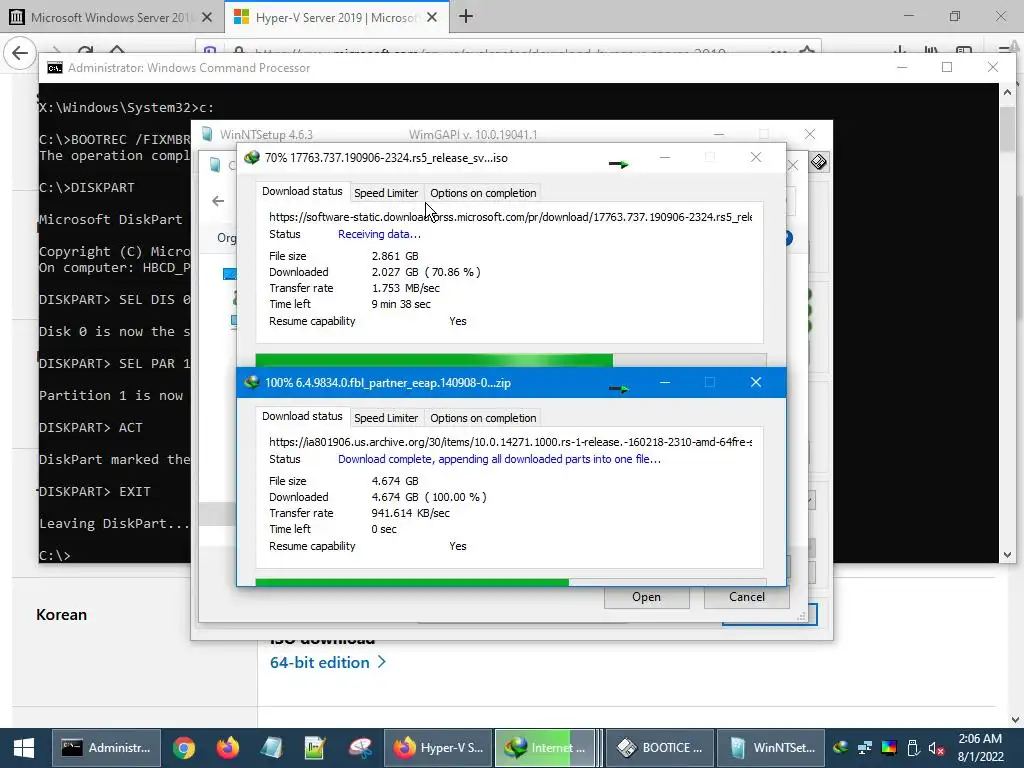Screen dimensions: 1024x768
Task: Open the 64-bit edition link
Action: click(328, 662)
